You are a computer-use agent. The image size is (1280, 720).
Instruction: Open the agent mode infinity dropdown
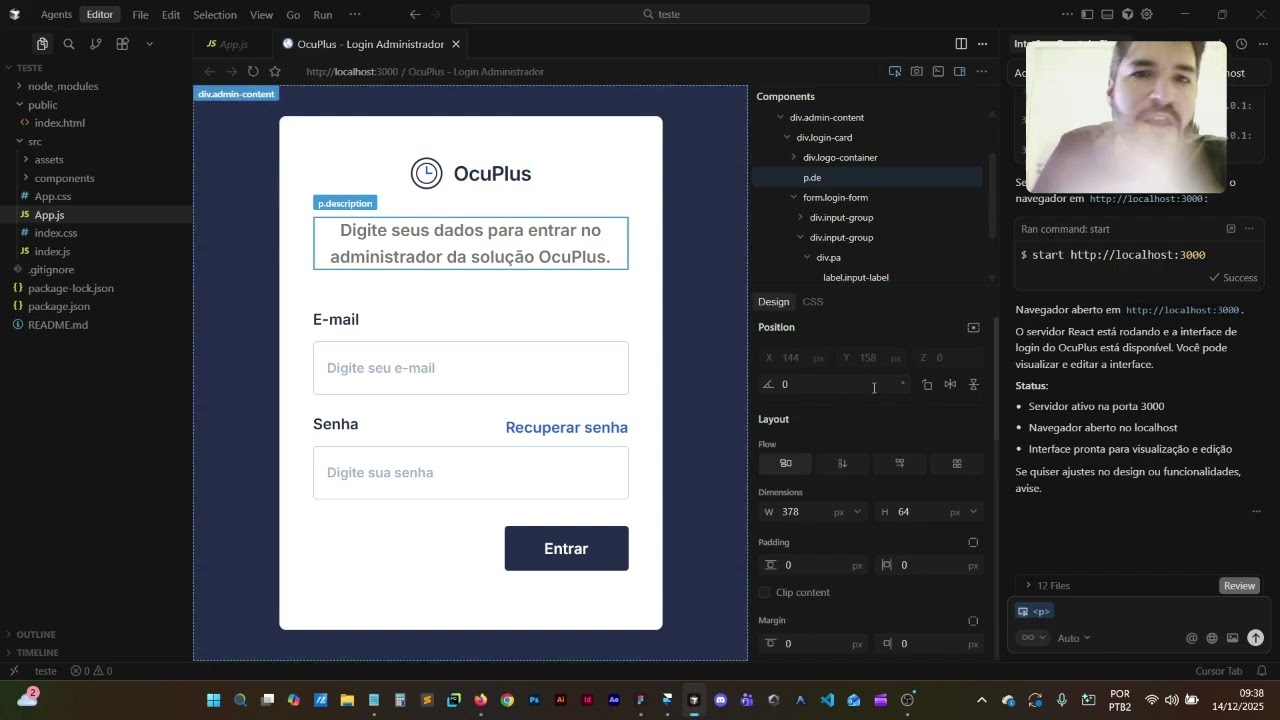tap(1032, 638)
